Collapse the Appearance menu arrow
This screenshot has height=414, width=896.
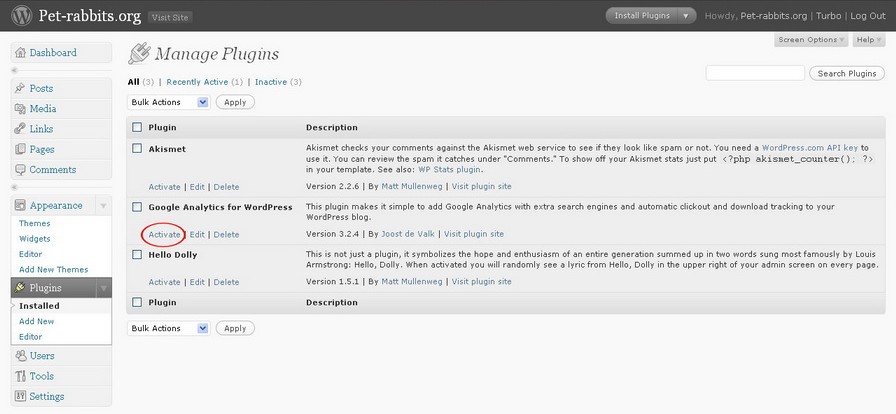click(103, 206)
